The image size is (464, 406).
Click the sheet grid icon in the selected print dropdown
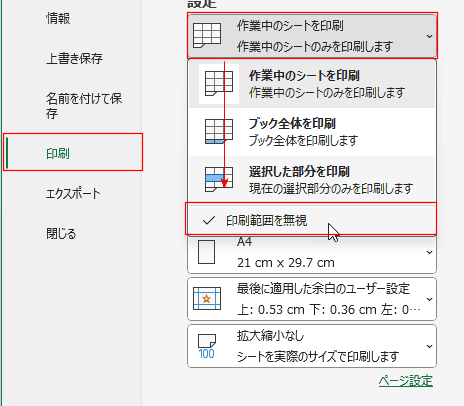point(207,35)
